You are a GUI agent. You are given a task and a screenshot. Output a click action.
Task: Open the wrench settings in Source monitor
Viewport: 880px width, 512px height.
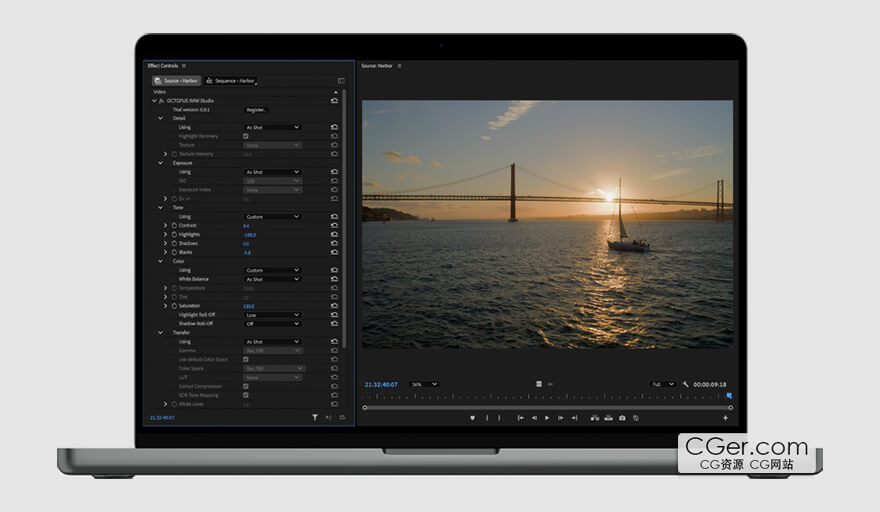(686, 384)
